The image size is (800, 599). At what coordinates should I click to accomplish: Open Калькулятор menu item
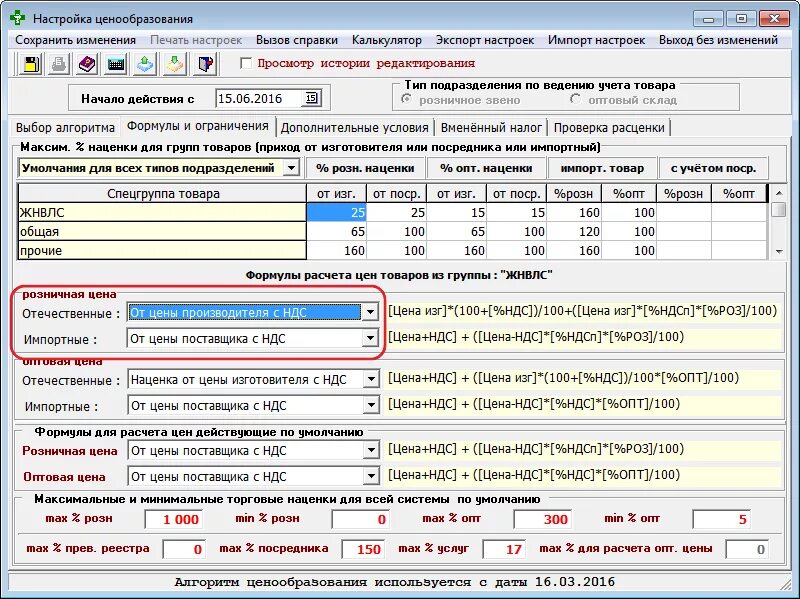[x=387, y=40]
